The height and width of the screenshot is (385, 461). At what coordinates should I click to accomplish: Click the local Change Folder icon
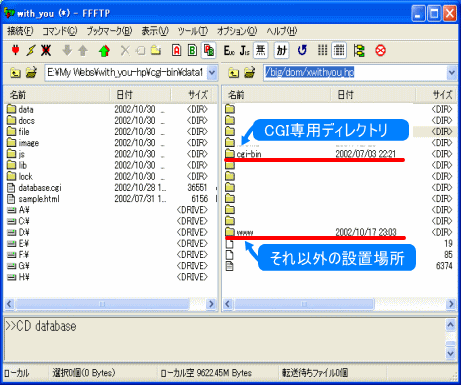pos(31,72)
